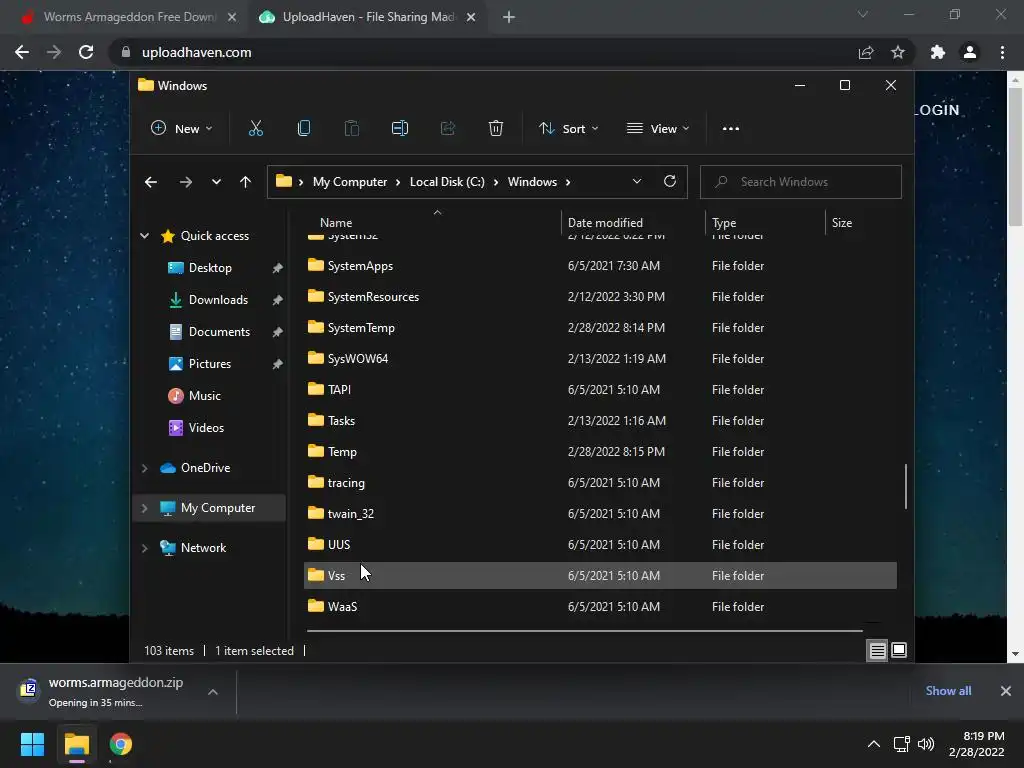The width and height of the screenshot is (1024, 768).
Task: Open the New item dropdown
Action: click(182, 129)
